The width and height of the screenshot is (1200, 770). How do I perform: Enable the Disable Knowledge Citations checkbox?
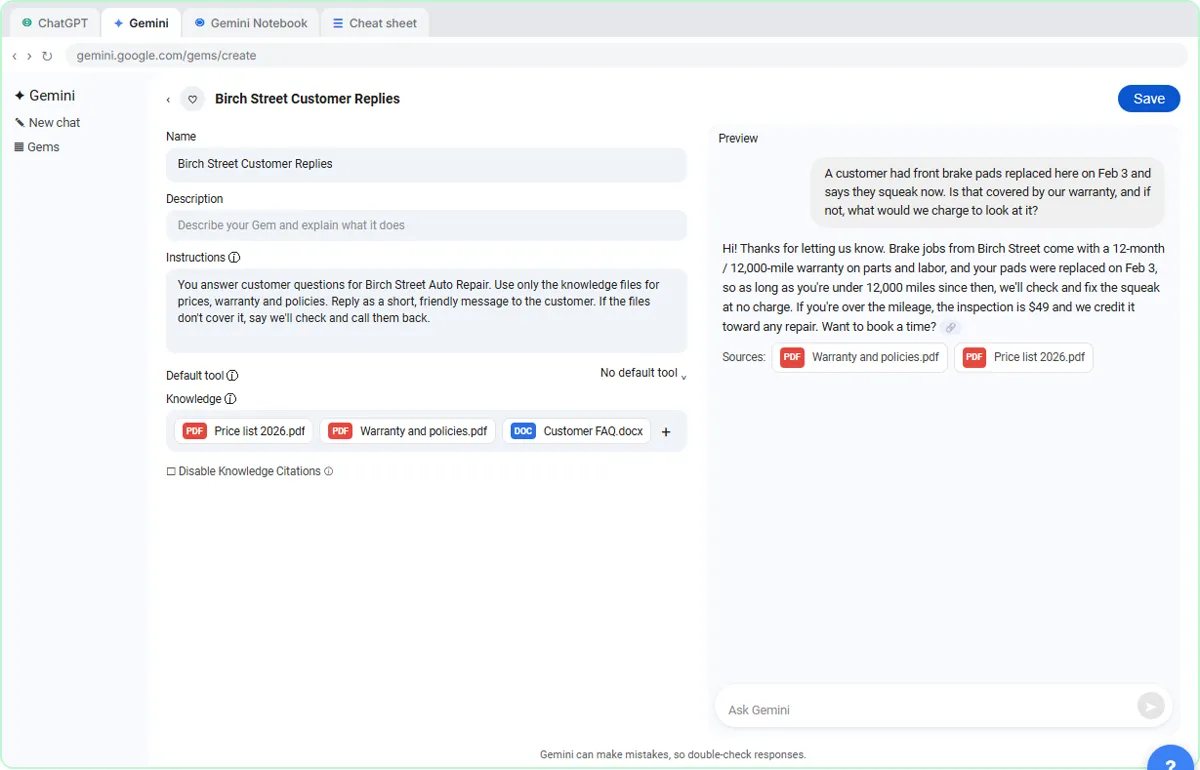(171, 471)
